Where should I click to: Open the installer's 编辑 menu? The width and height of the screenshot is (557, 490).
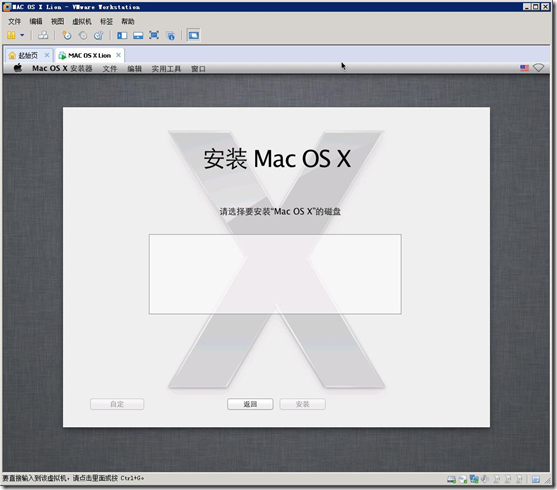click(134, 69)
